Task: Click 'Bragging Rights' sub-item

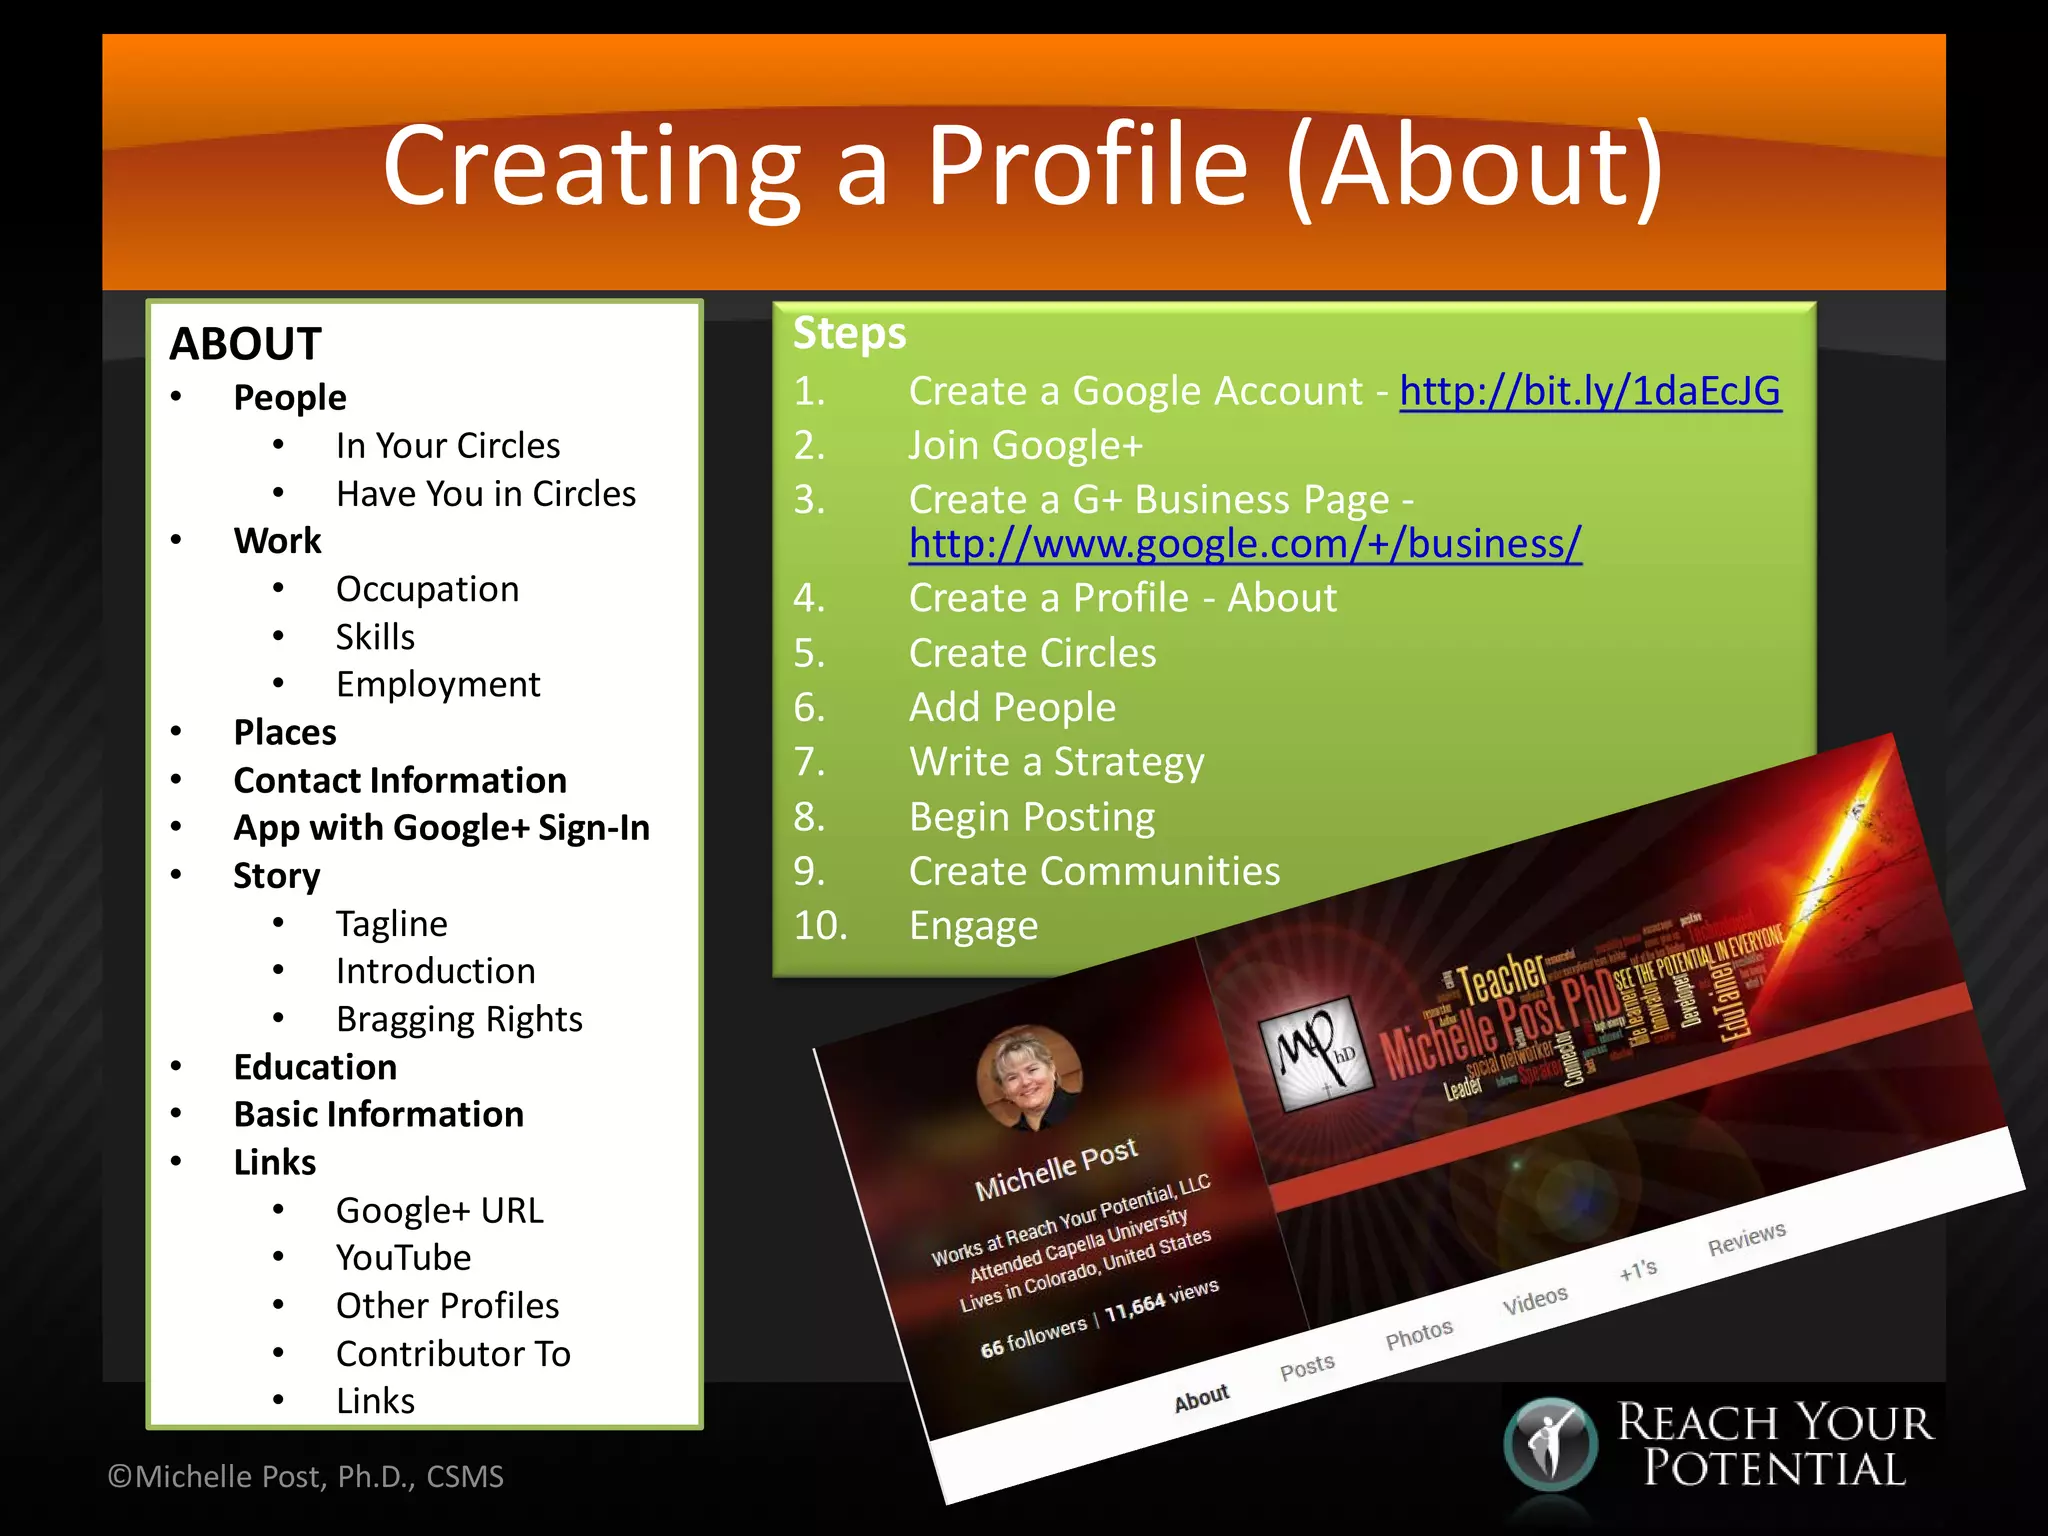Action: (459, 1019)
